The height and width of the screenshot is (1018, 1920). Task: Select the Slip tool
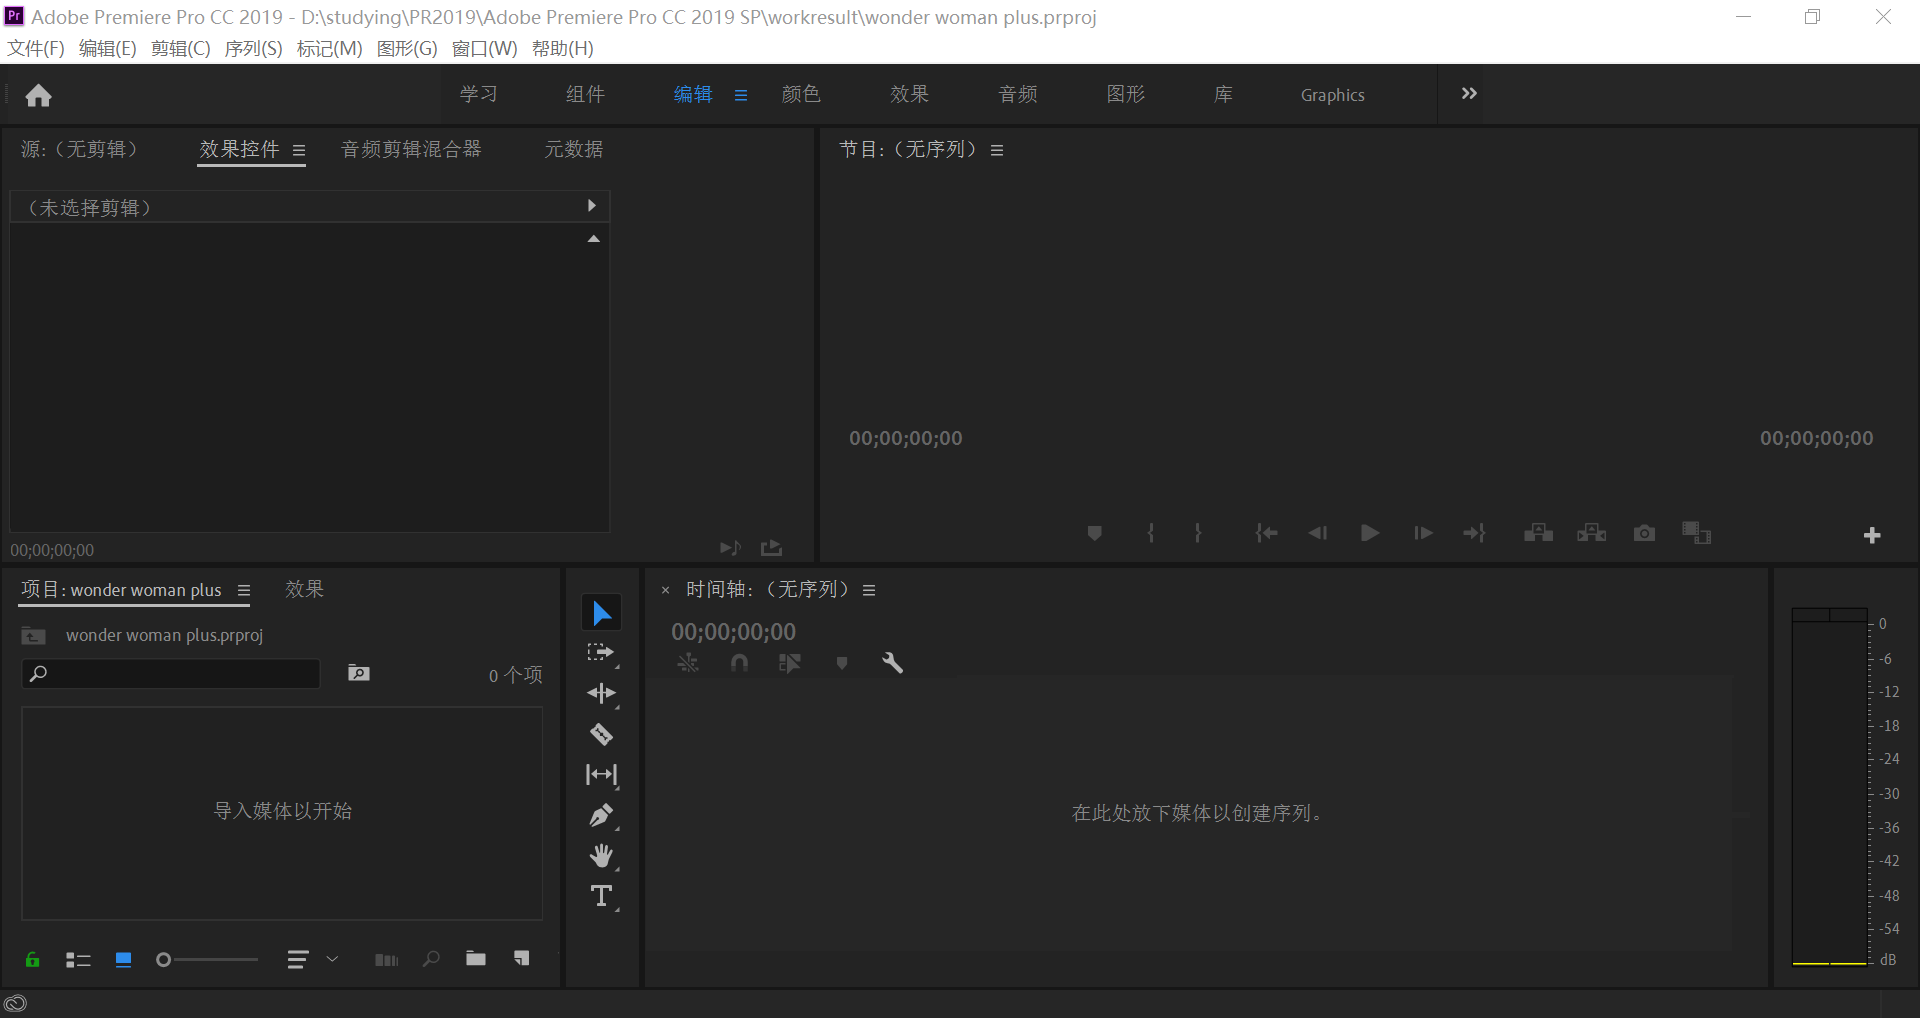(601, 774)
